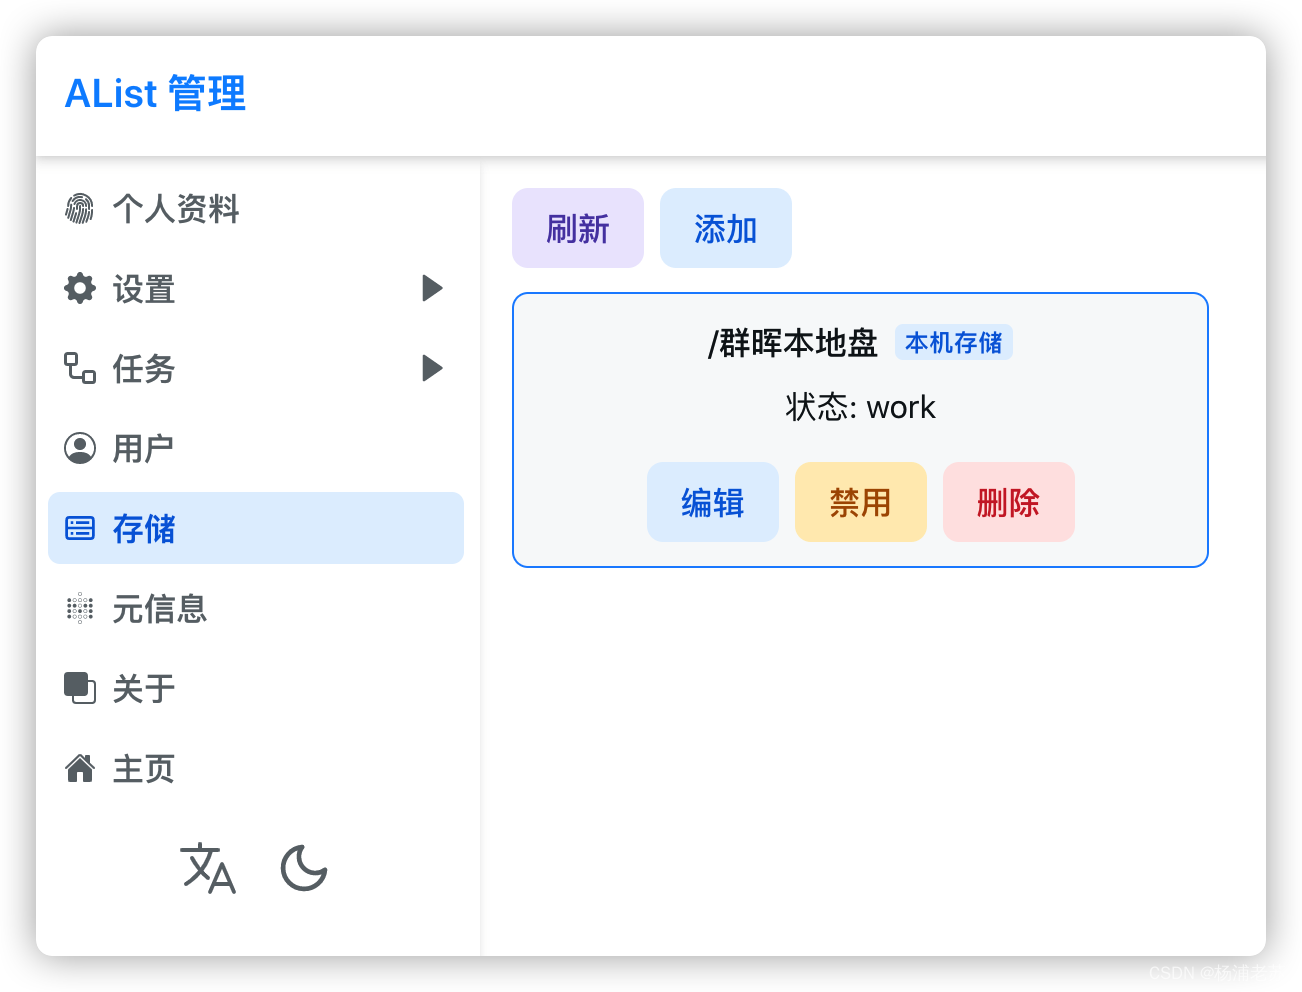This screenshot has height=992, width=1302.
Task: Click the house icon beside 主页
Action: coord(80,768)
